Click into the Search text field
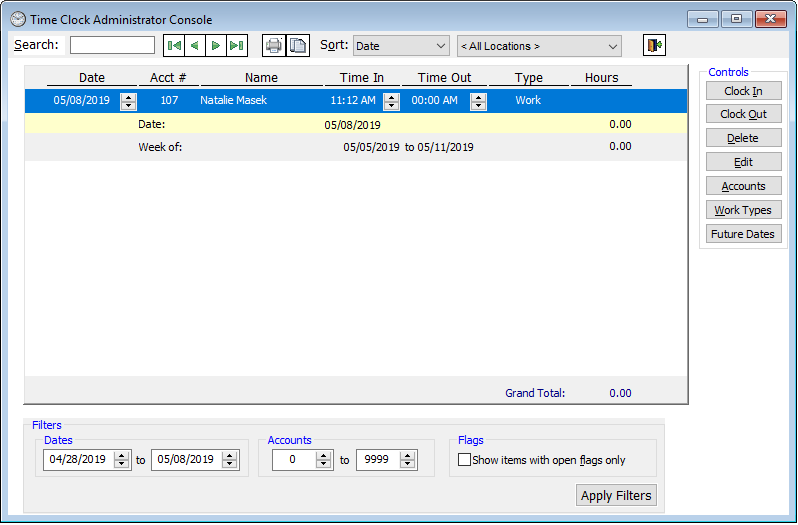Image resolution: width=798 pixels, height=525 pixels. point(112,45)
